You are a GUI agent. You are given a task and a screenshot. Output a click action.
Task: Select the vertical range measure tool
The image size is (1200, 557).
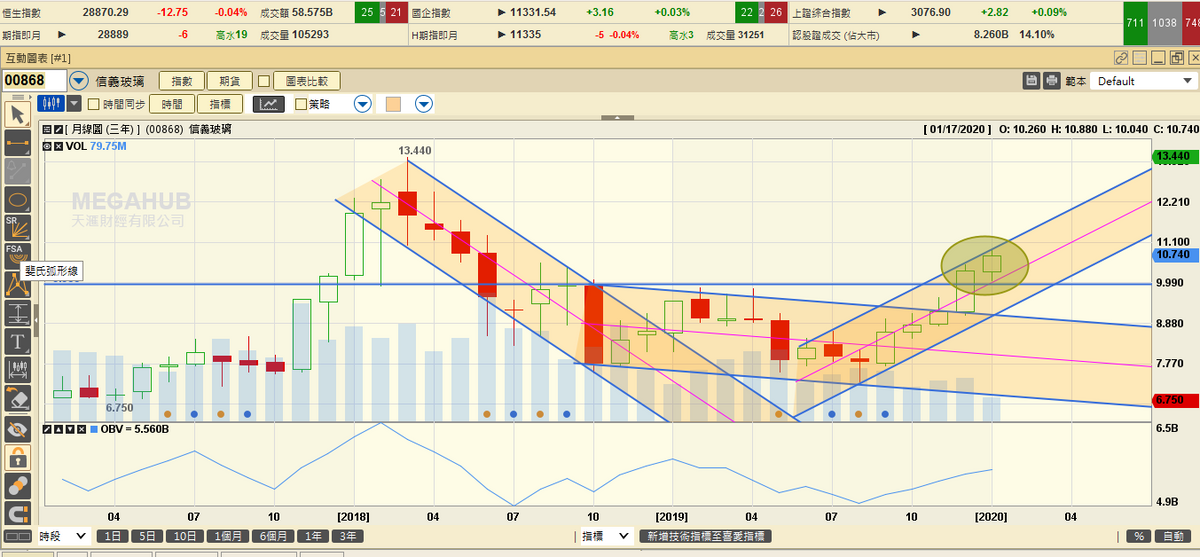[17, 313]
